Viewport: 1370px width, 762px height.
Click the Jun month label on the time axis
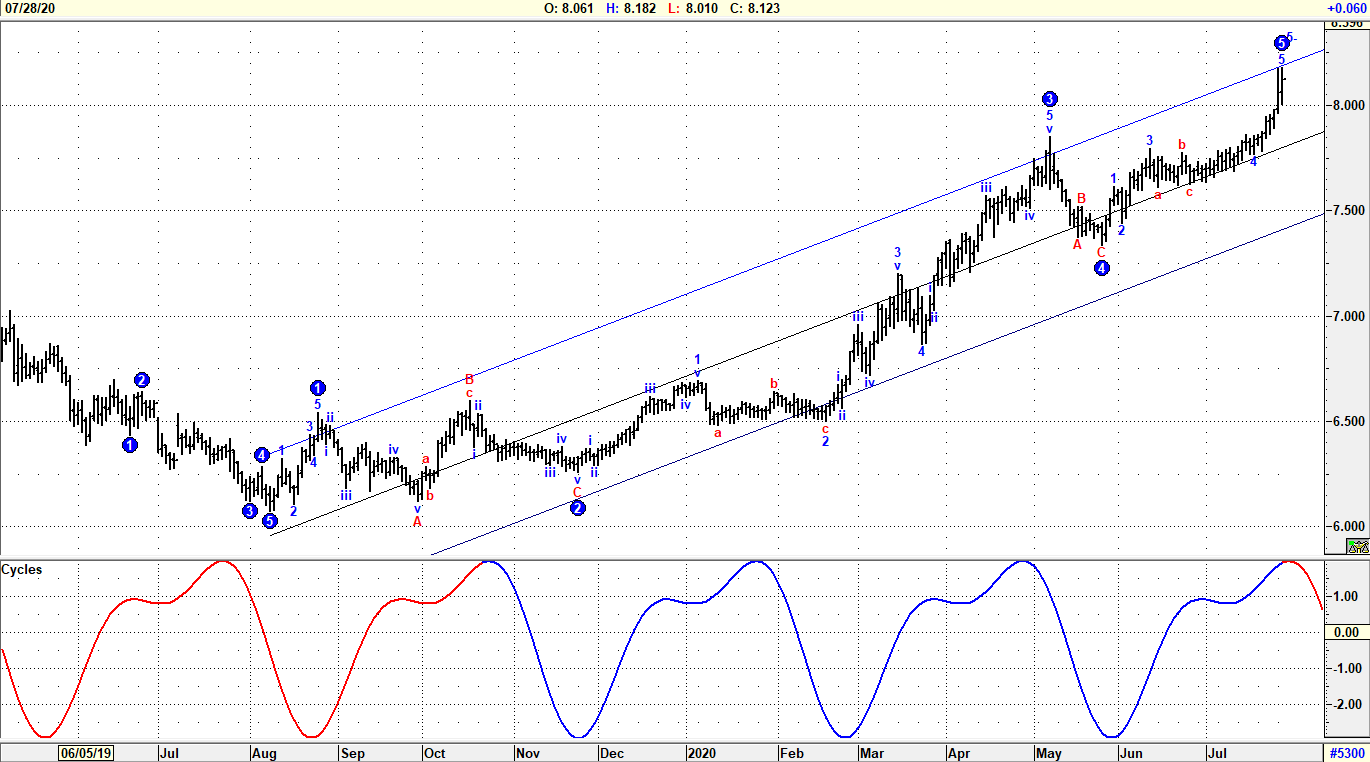1131,752
